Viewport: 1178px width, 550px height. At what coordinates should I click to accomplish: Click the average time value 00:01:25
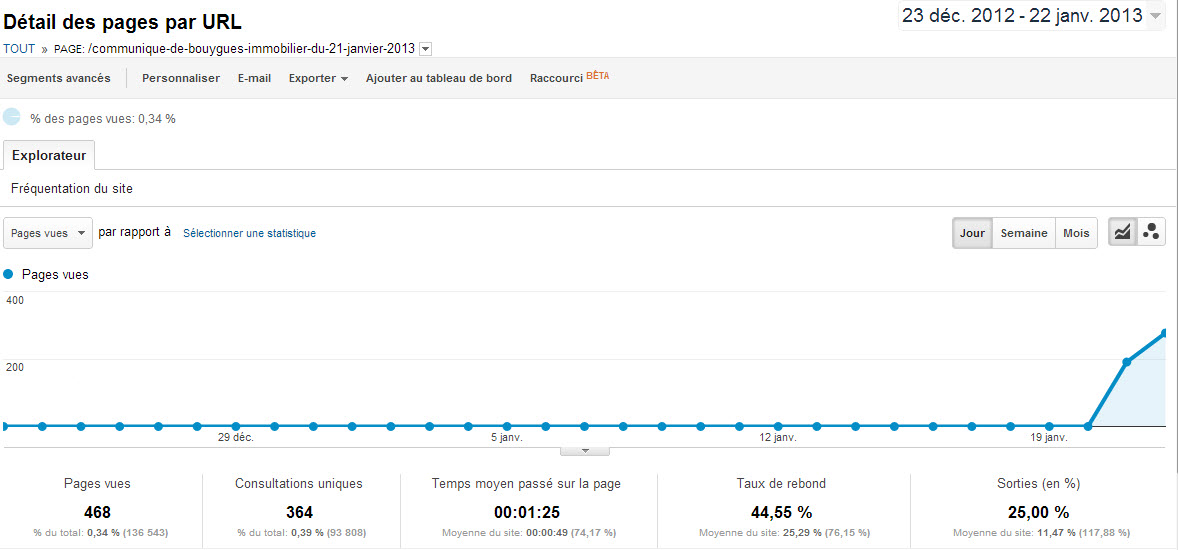coord(527,512)
